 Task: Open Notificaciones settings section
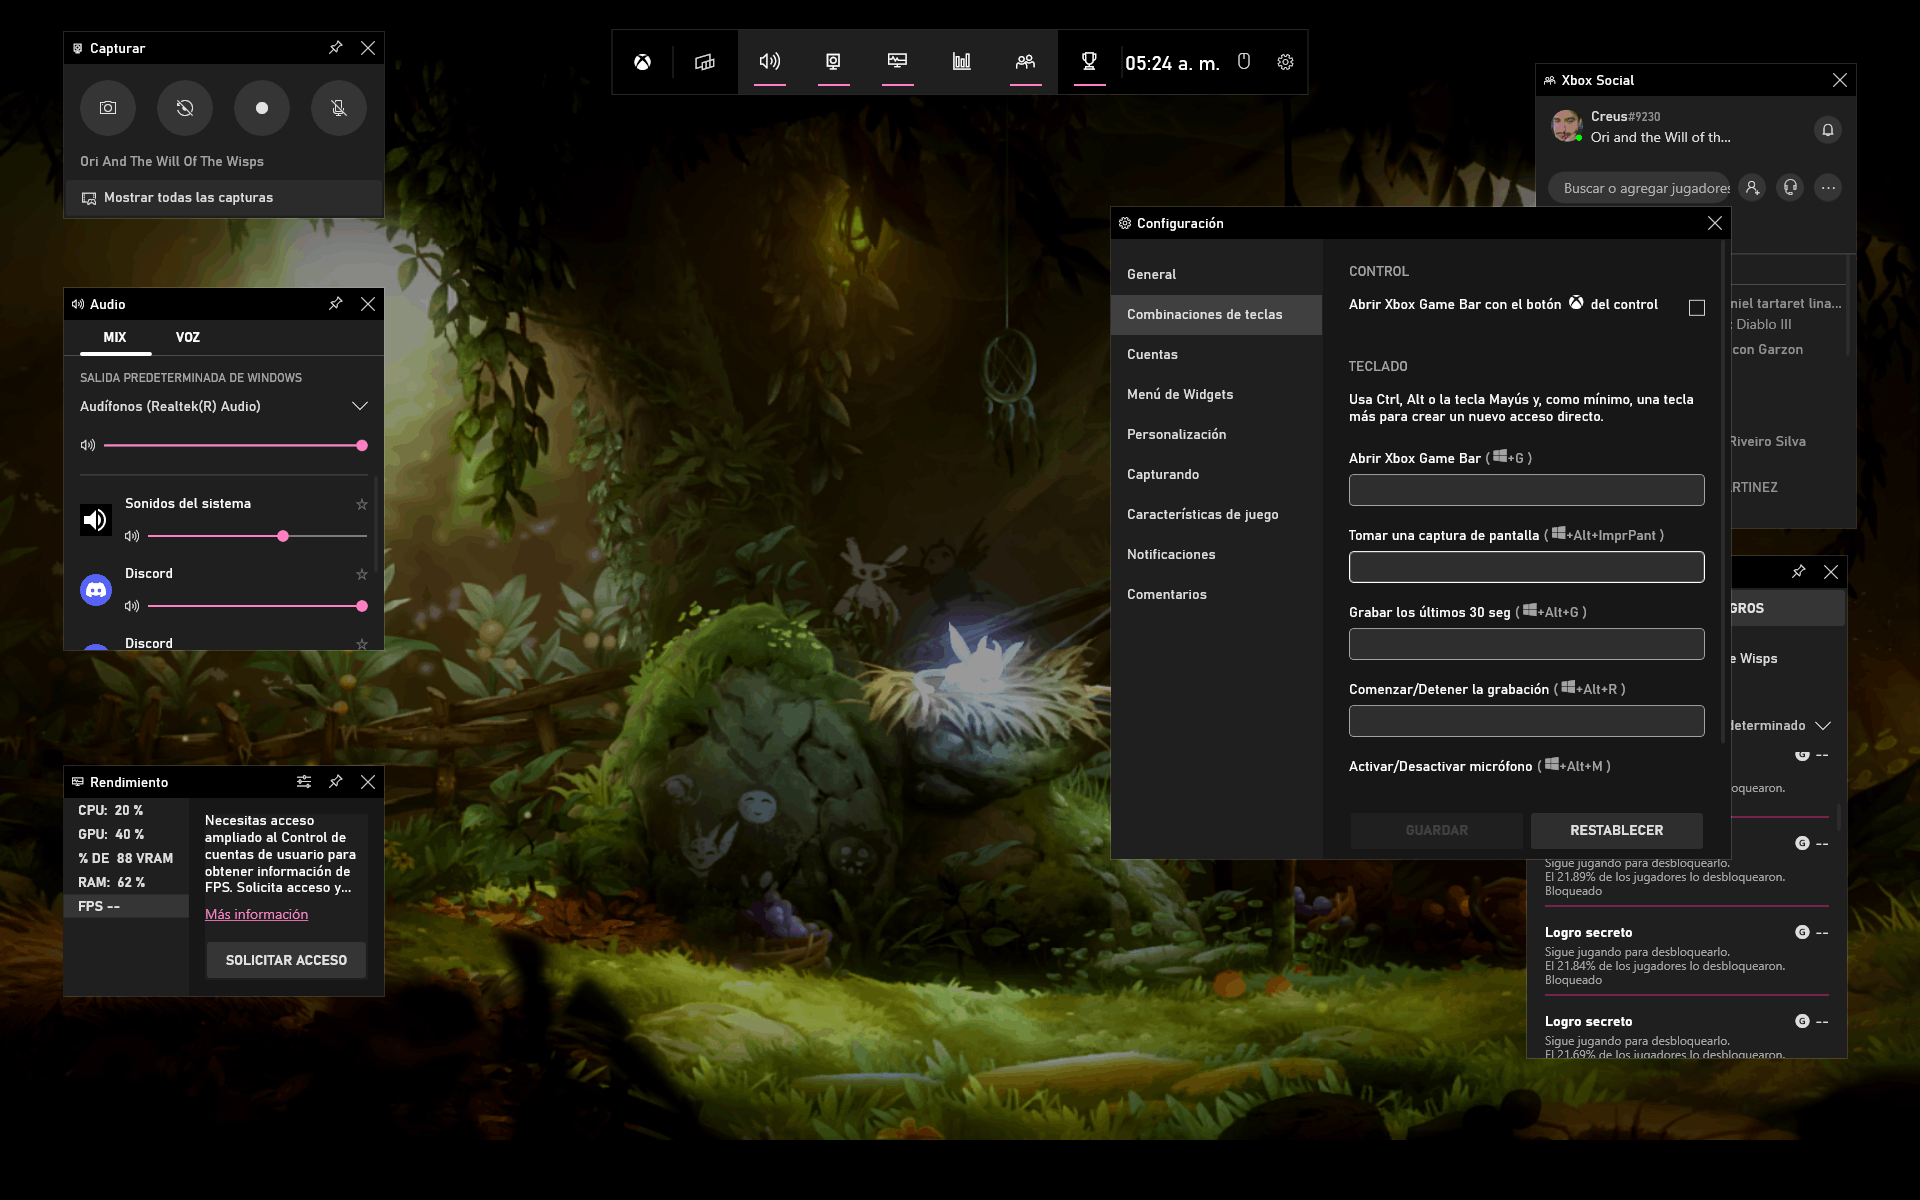(1216, 555)
